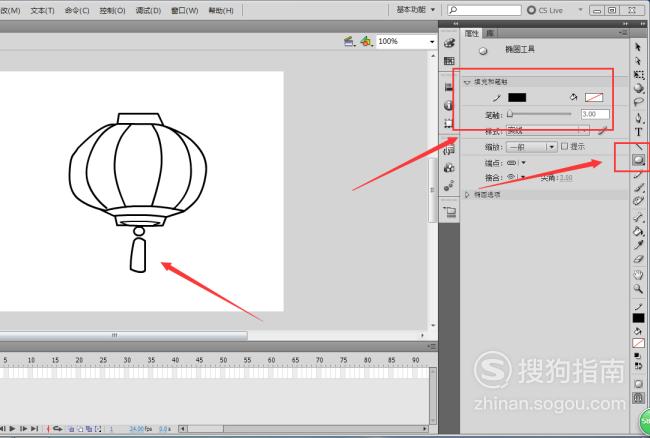650x438 pixels.
Task: Toggle snap to objects magnet
Action: click(638, 398)
